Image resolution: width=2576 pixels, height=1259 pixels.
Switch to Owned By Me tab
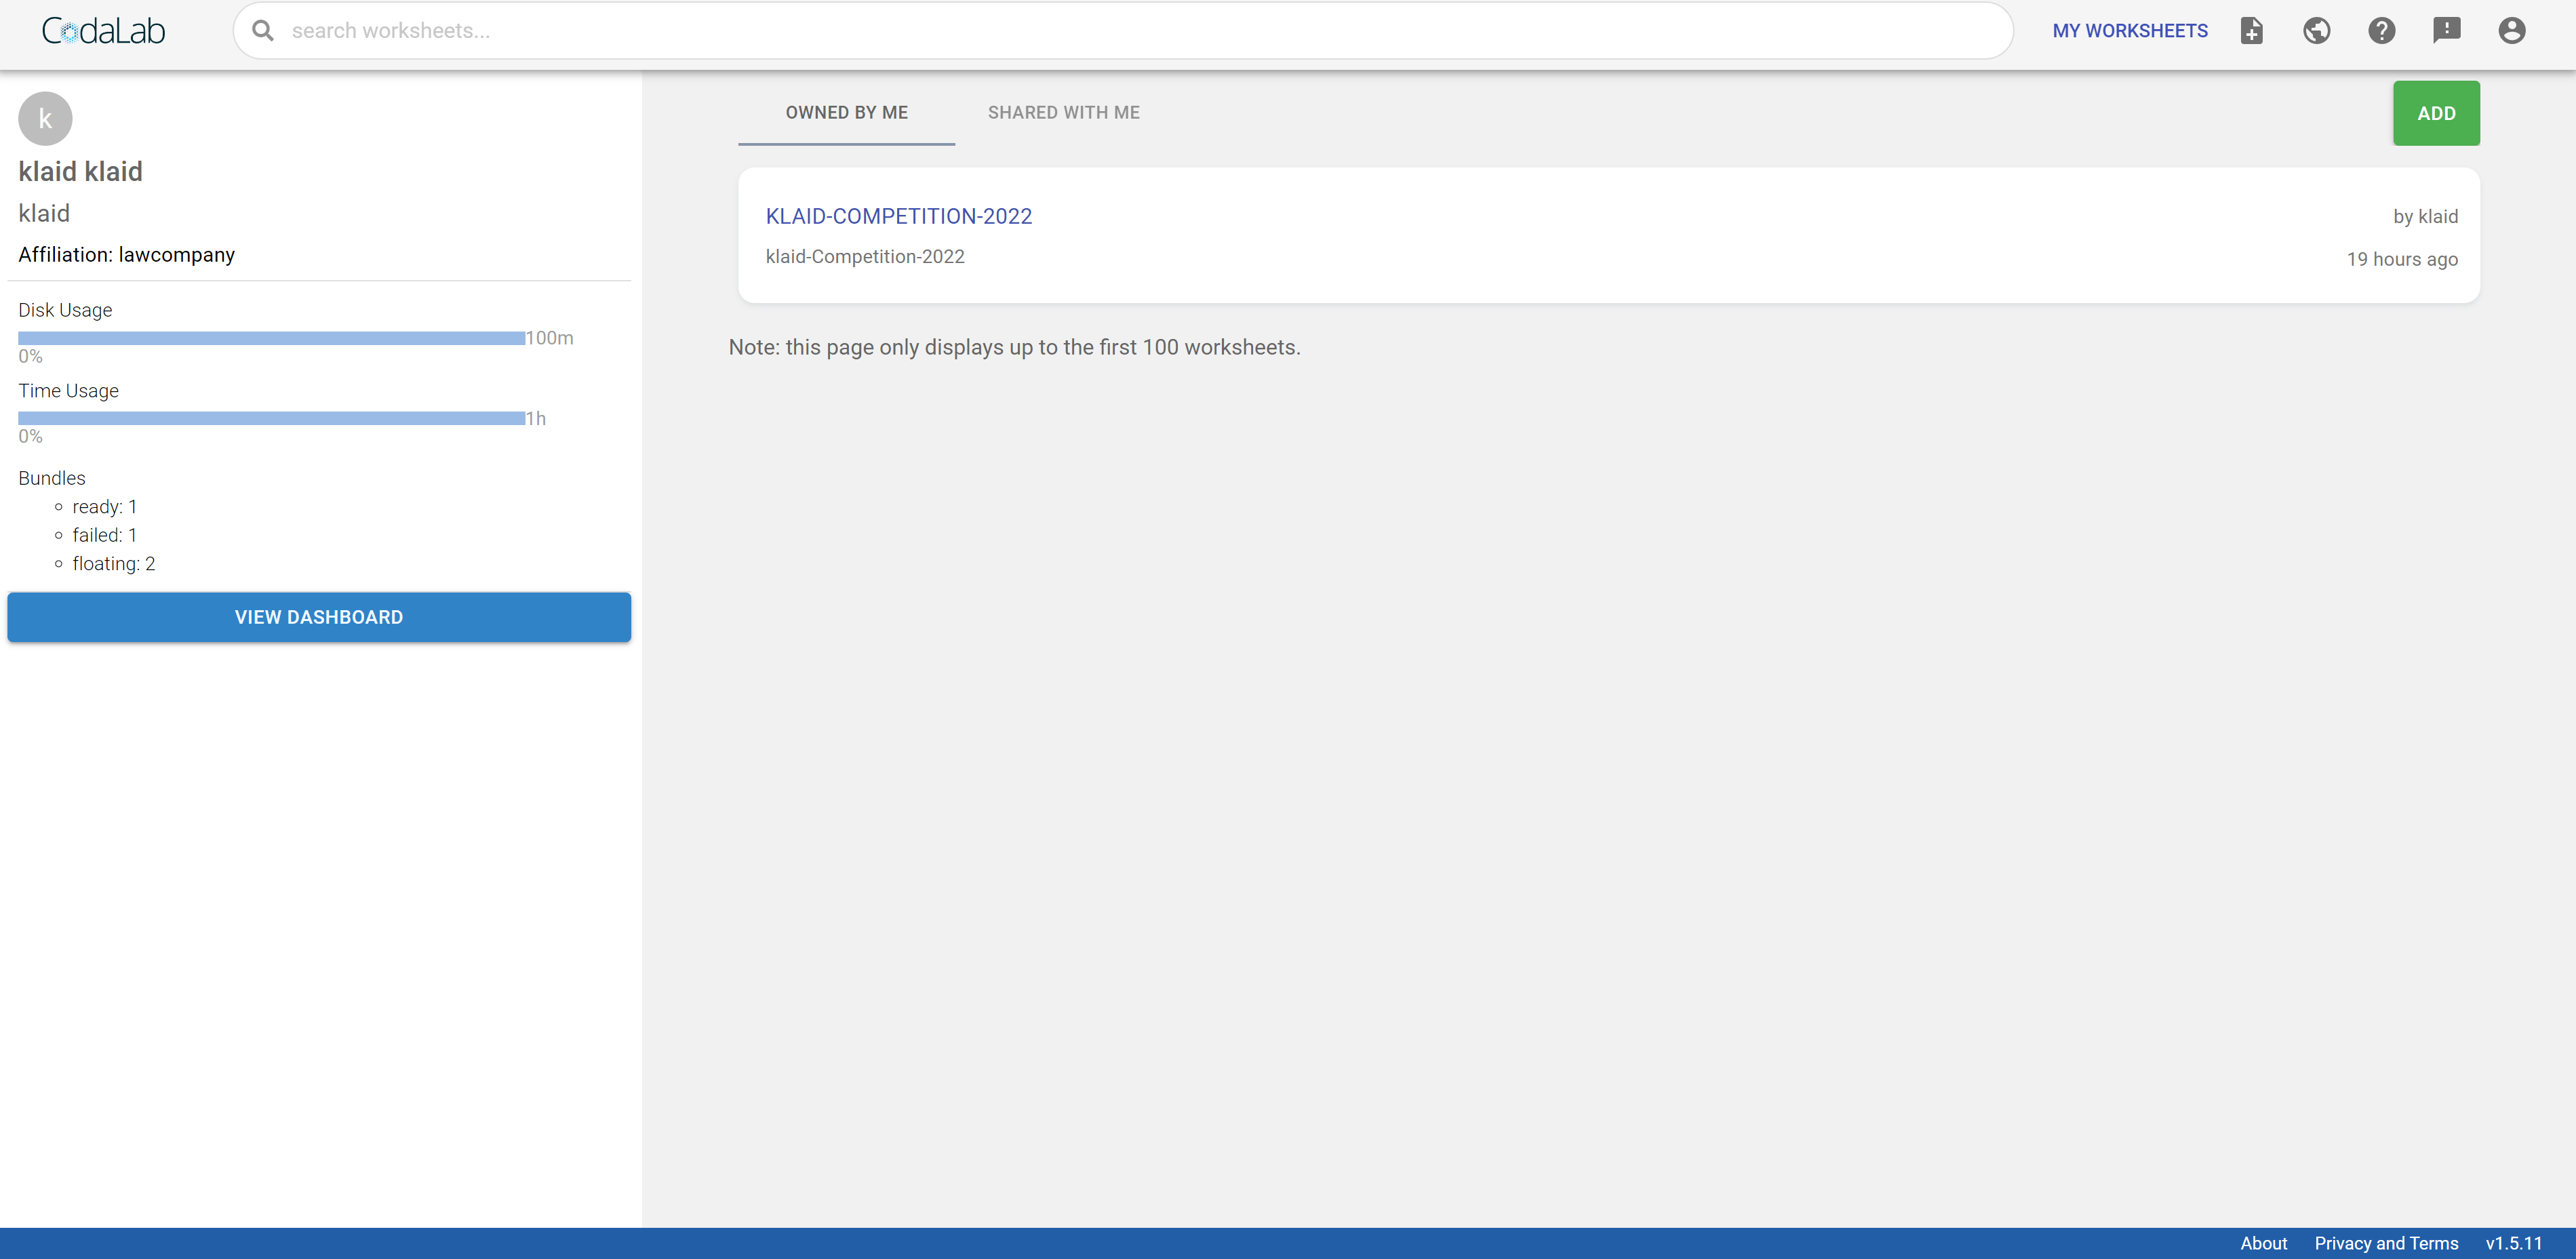point(846,113)
